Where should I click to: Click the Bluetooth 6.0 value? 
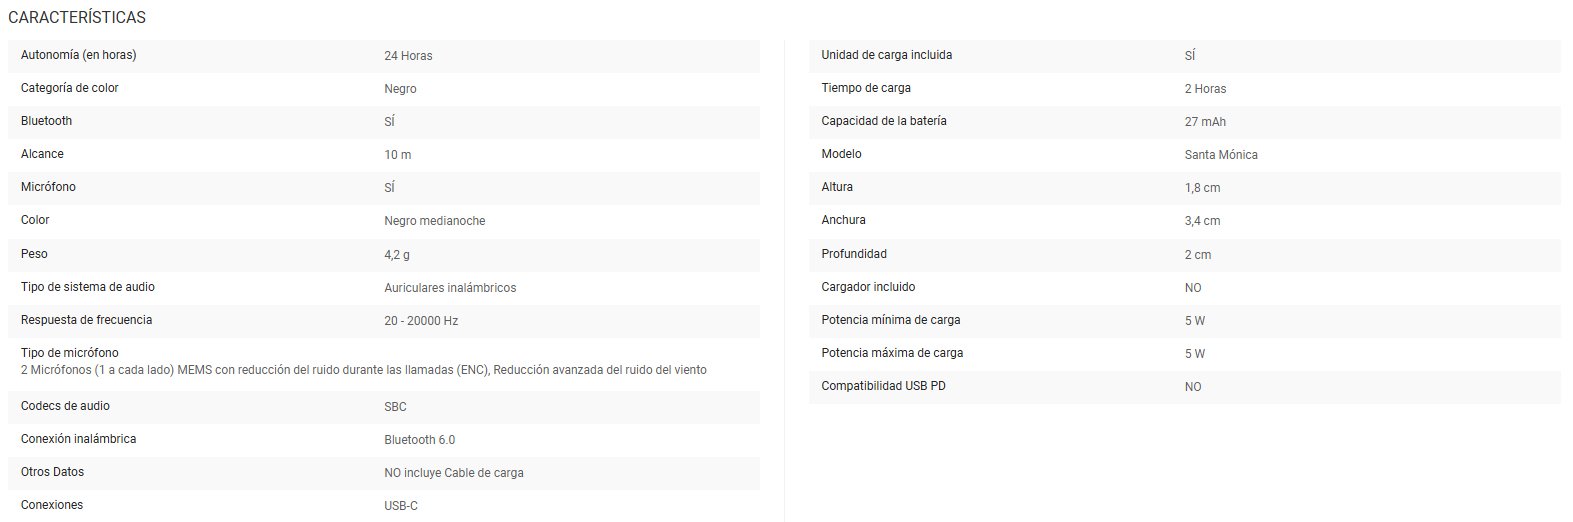(419, 440)
